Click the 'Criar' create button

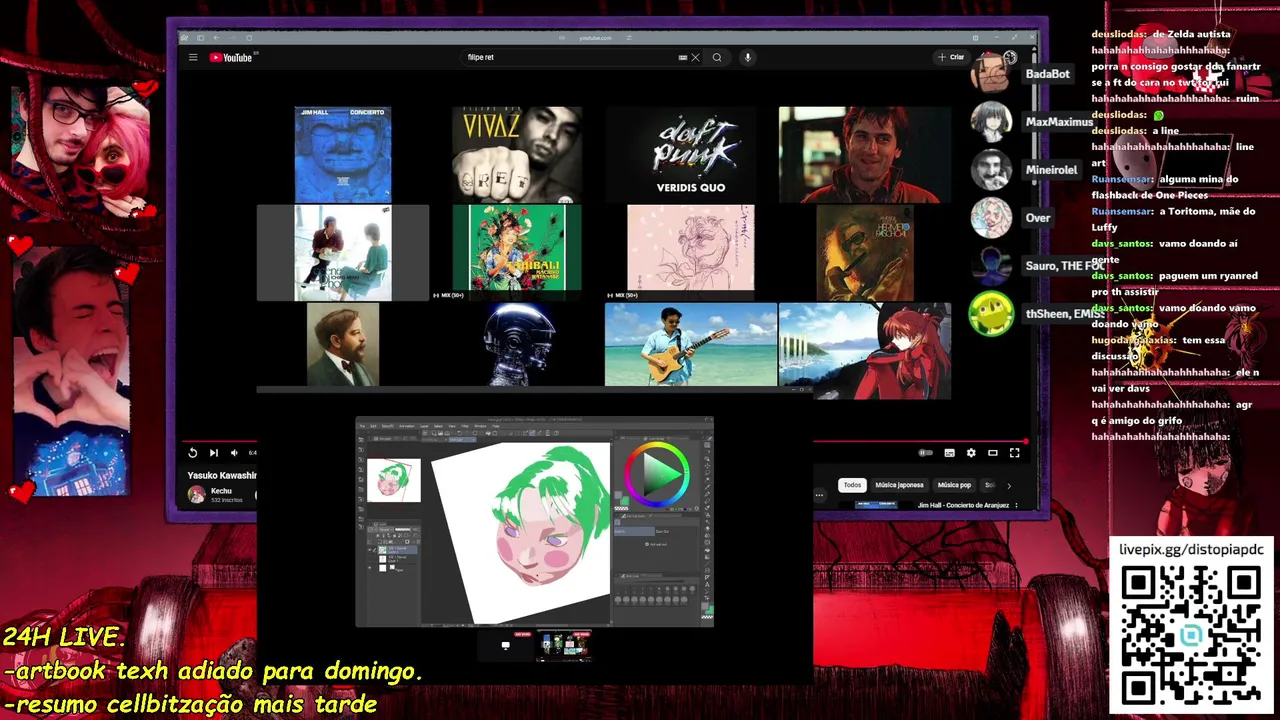pyautogui.click(x=951, y=57)
